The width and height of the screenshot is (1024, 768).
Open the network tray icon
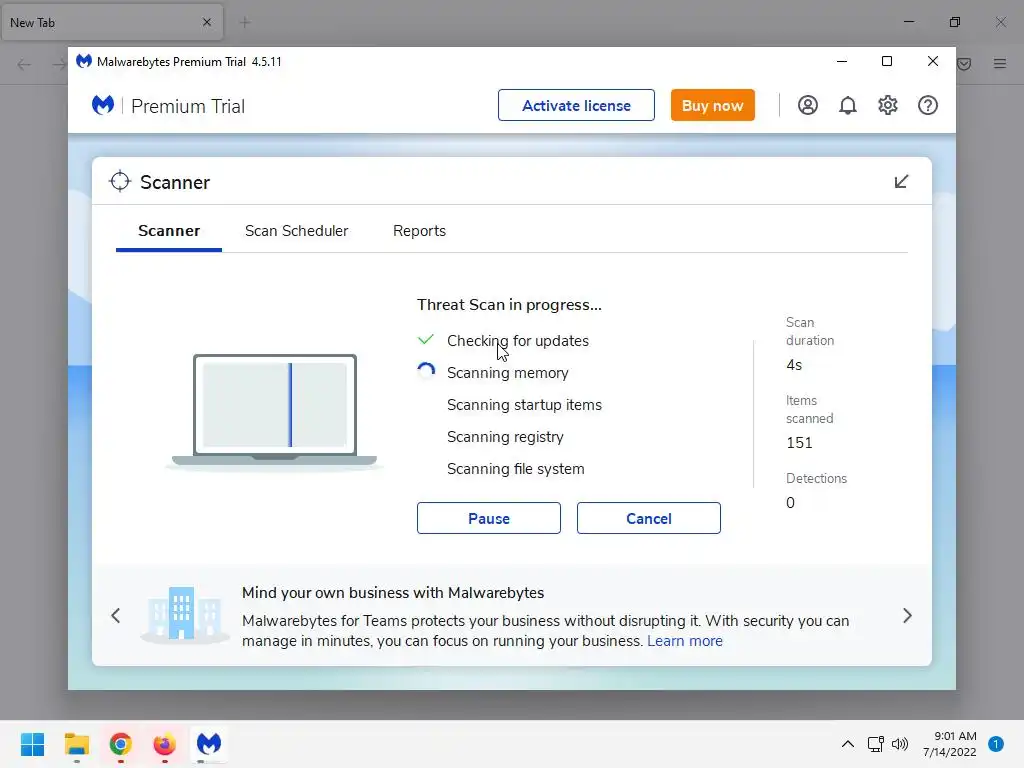tap(875, 744)
